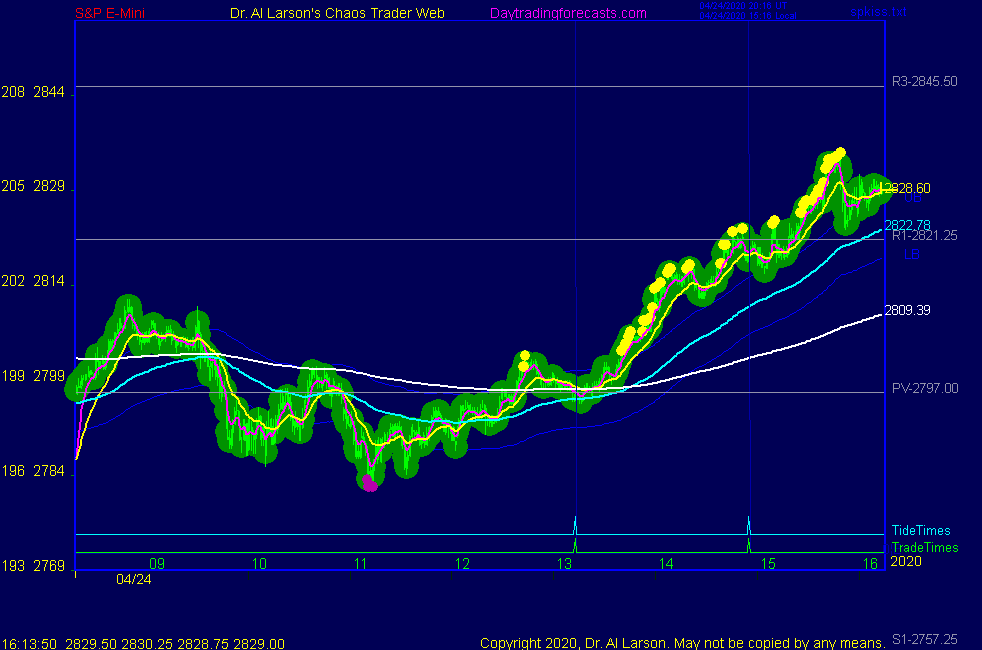Viewport: 982px width, 650px height.
Task: Click the Copyright 2020 Dr. Al Larson notice
Action: point(683,643)
